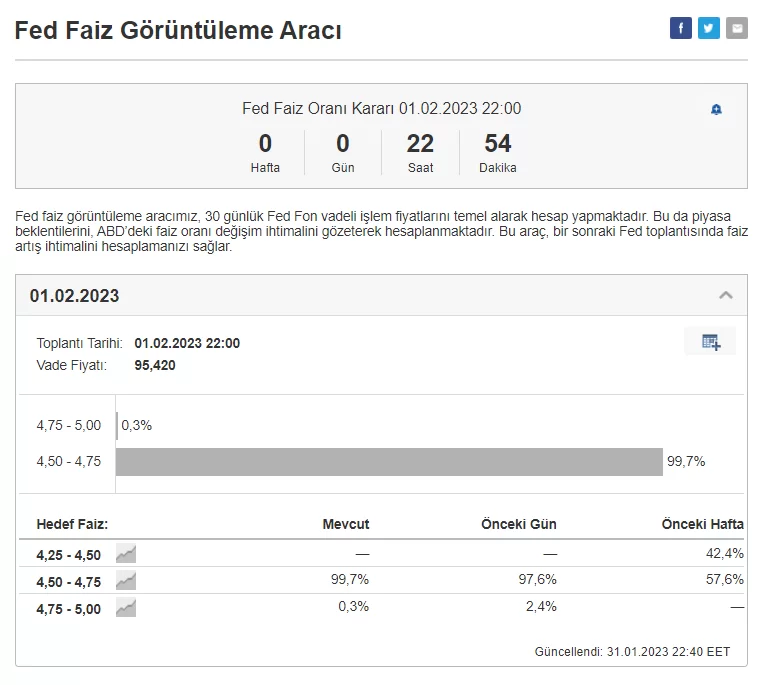Open chart icon for 4,75 - 5,00 row

[126, 607]
